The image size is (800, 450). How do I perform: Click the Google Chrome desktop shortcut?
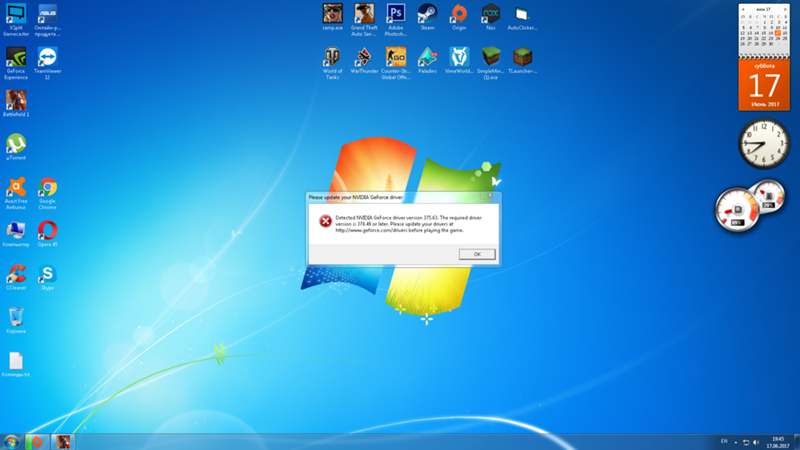[x=47, y=193]
